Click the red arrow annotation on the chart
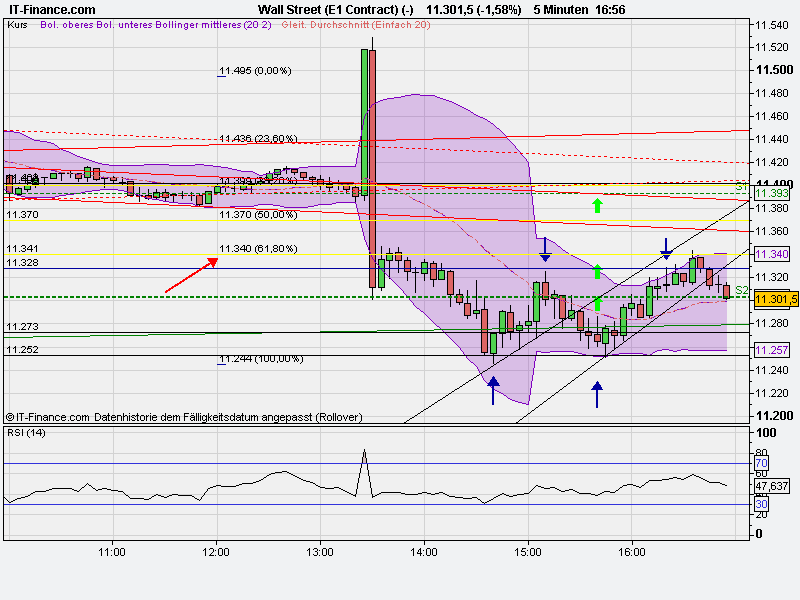Viewport: 800px width, 600px height. coord(190,276)
